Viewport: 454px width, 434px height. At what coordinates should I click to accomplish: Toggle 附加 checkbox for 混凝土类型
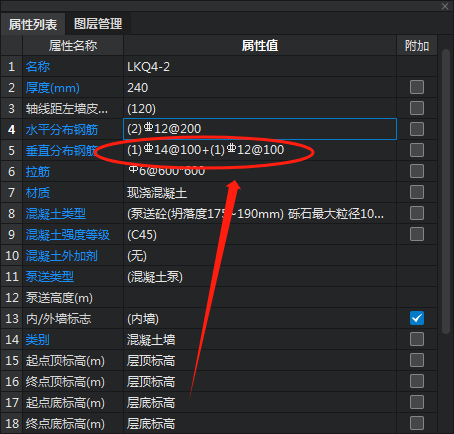click(x=417, y=213)
